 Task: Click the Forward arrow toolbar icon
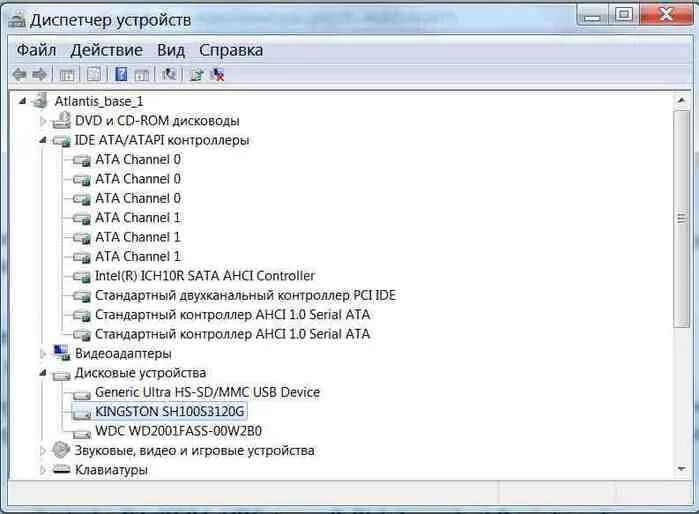[40, 74]
